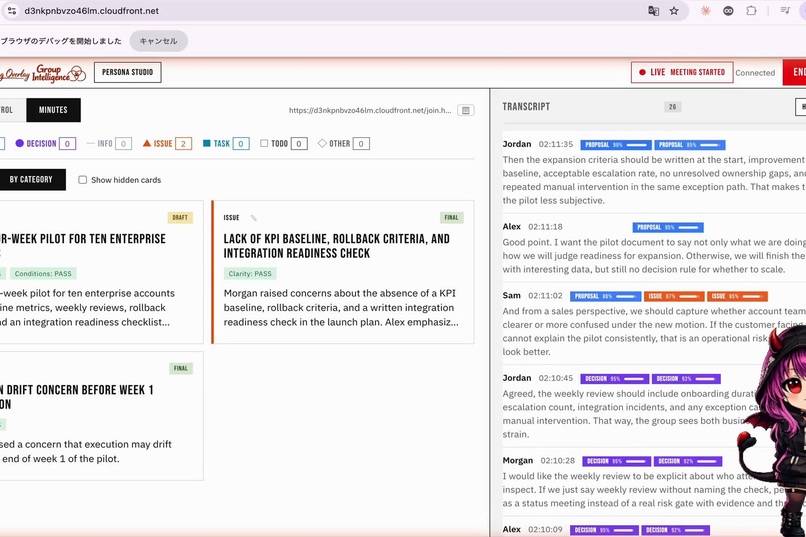Click the Morgan raised concerns description text

pyautogui.click(x=341, y=308)
